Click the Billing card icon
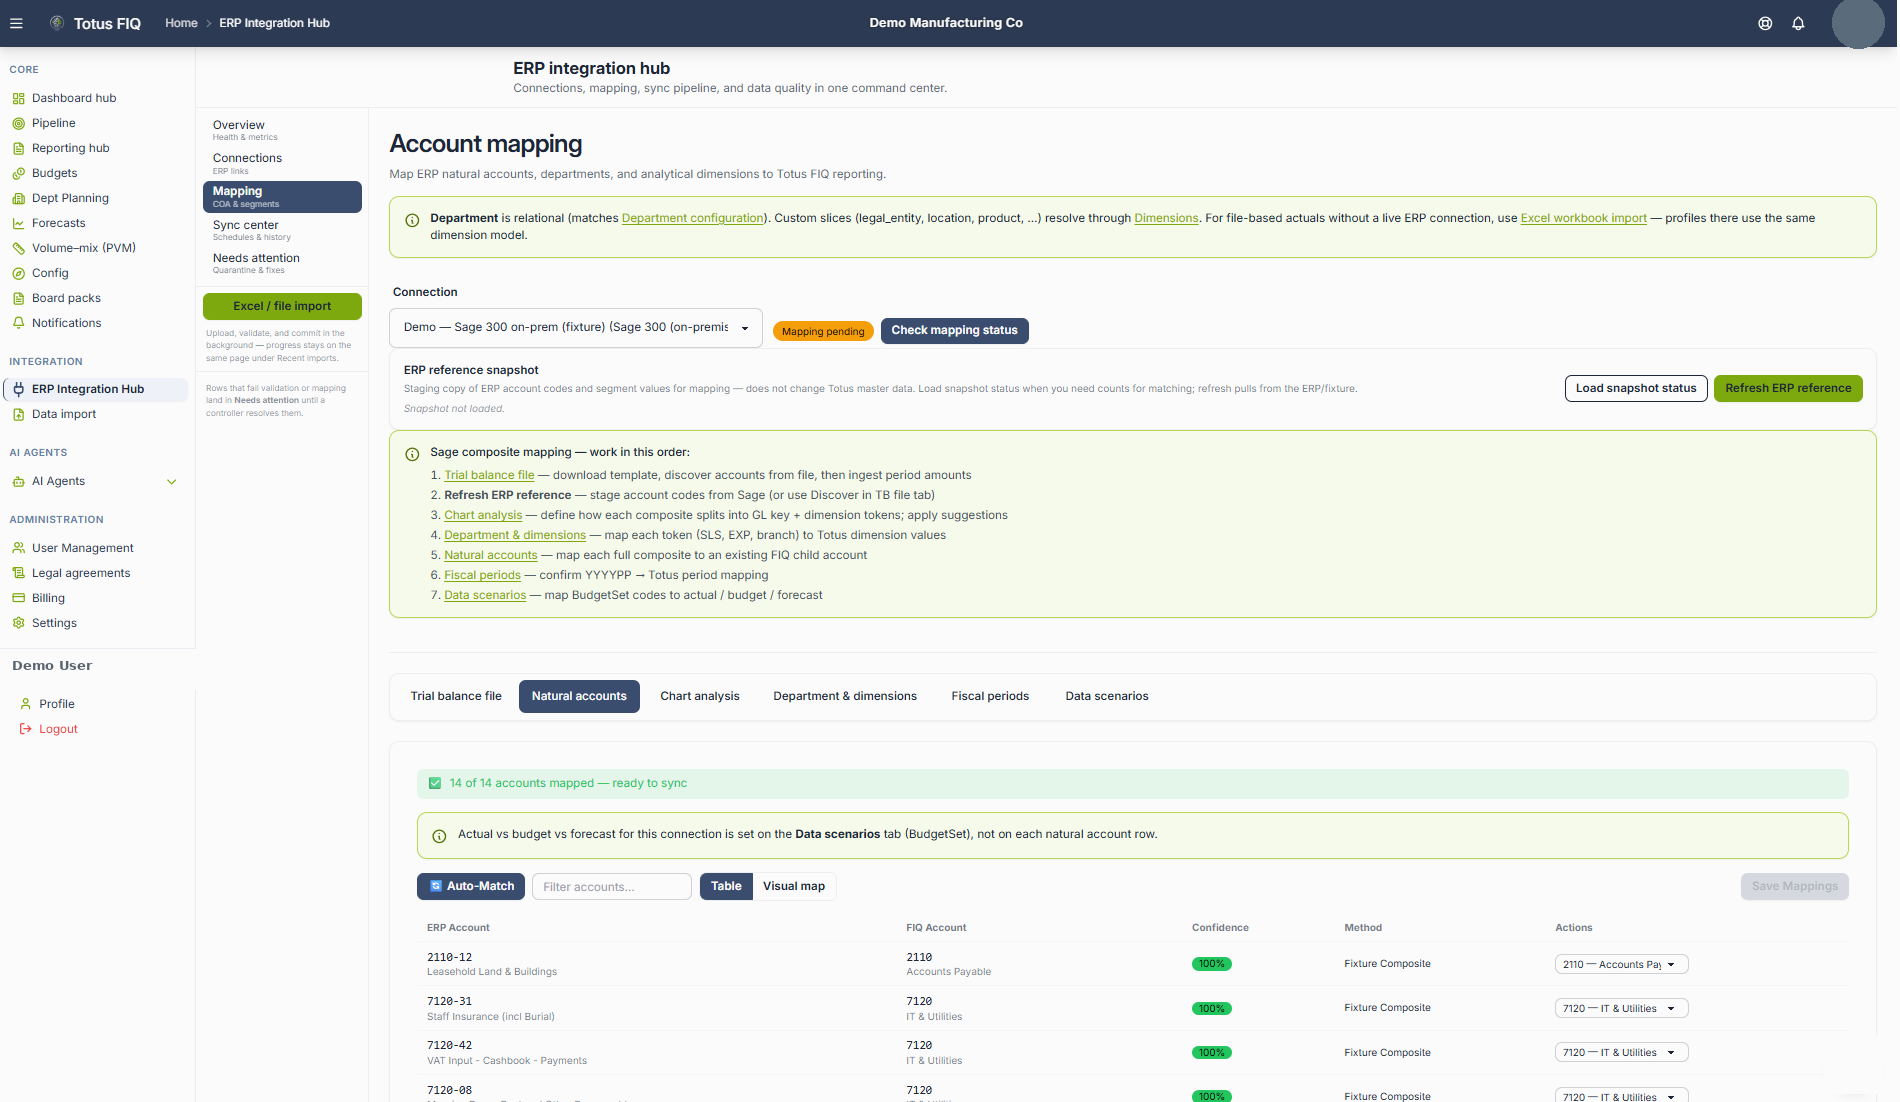This screenshot has height=1102, width=1900. pos(18,598)
